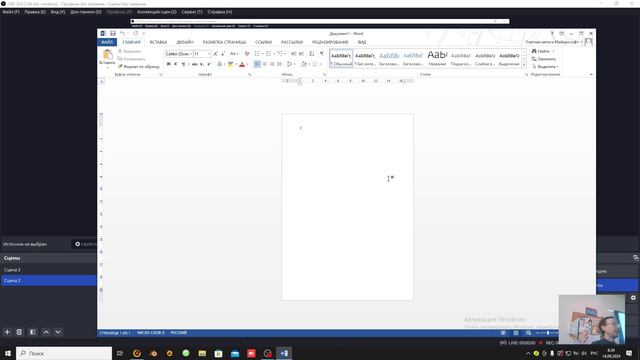Click the Sort (A-Z) icon in the paragraph group
Image resolution: width=640 pixels, height=360 pixels.
click(x=312, y=54)
